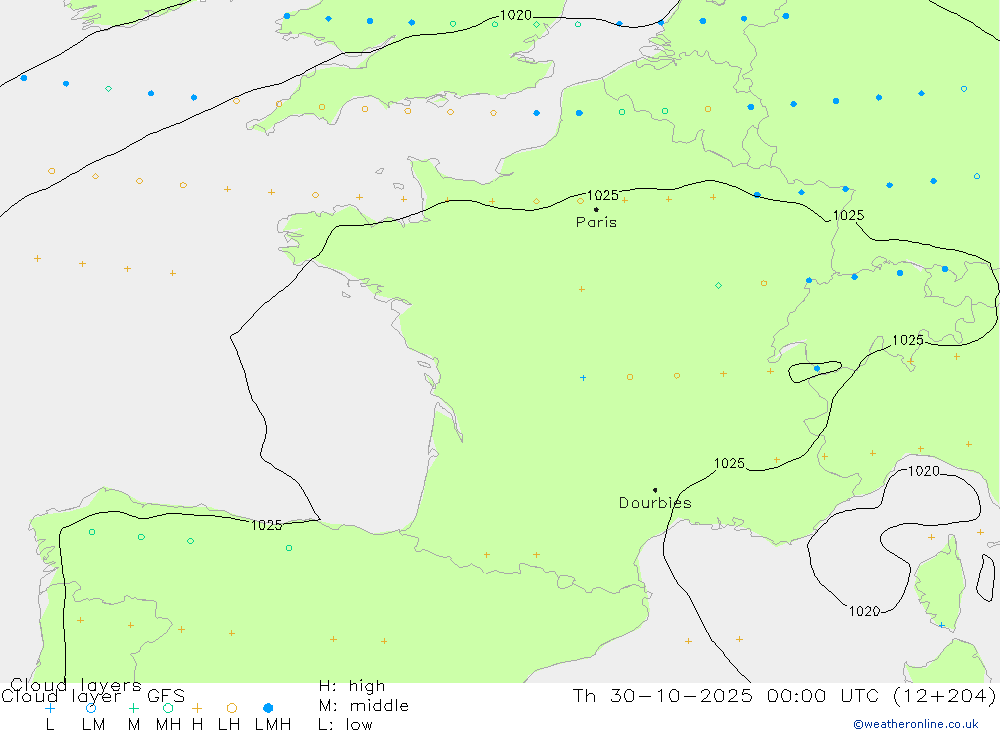This screenshot has width=1000, height=733.
Task: Click the black dot marking Paris
Action: pos(596,209)
